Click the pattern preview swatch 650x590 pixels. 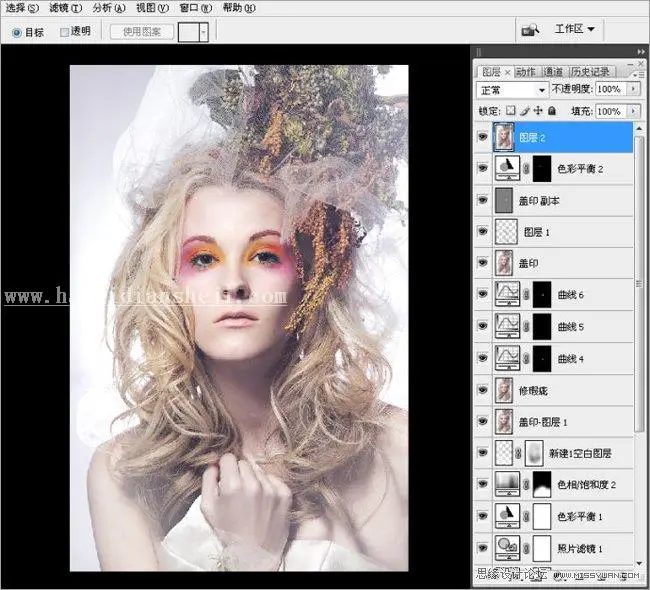coord(189,32)
